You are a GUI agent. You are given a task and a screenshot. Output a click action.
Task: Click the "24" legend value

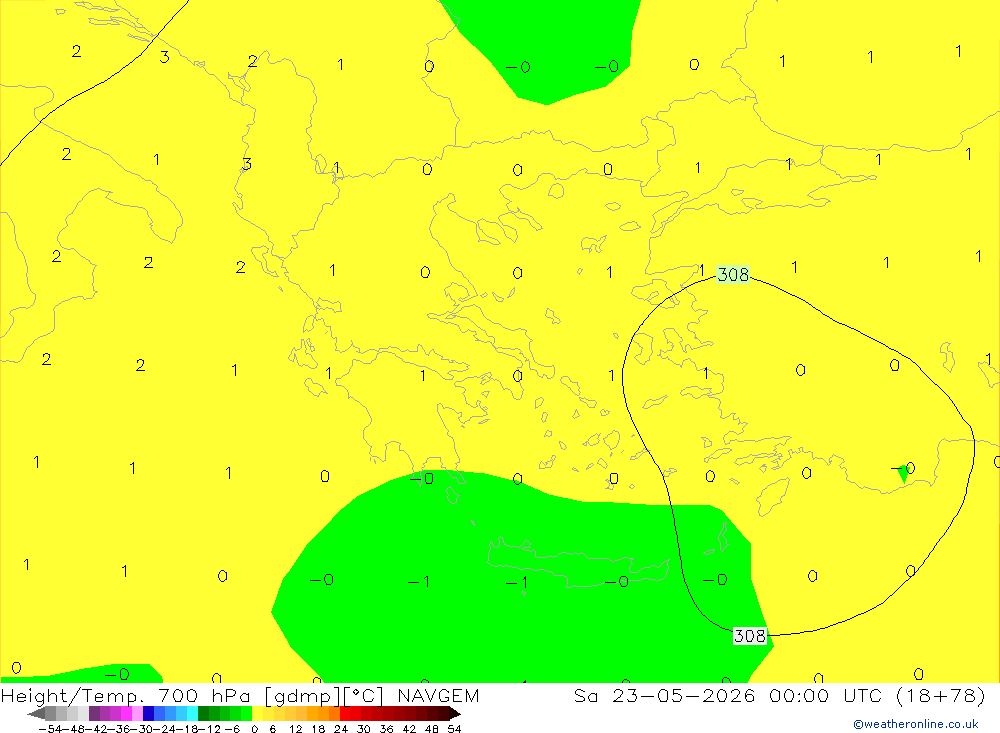[341, 729]
